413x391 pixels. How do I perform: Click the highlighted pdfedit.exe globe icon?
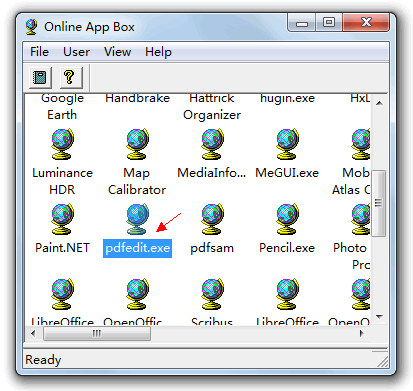[x=137, y=219]
